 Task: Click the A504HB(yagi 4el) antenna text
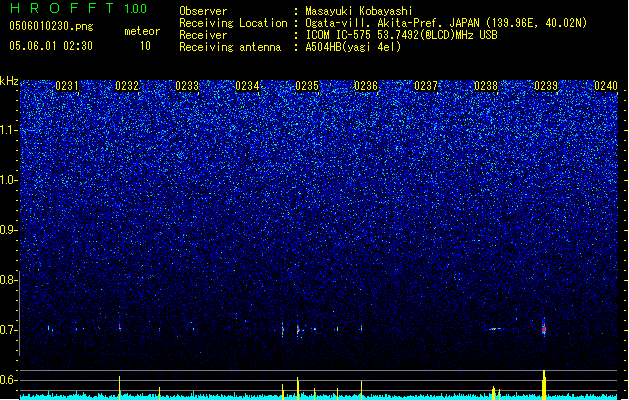tap(353, 47)
